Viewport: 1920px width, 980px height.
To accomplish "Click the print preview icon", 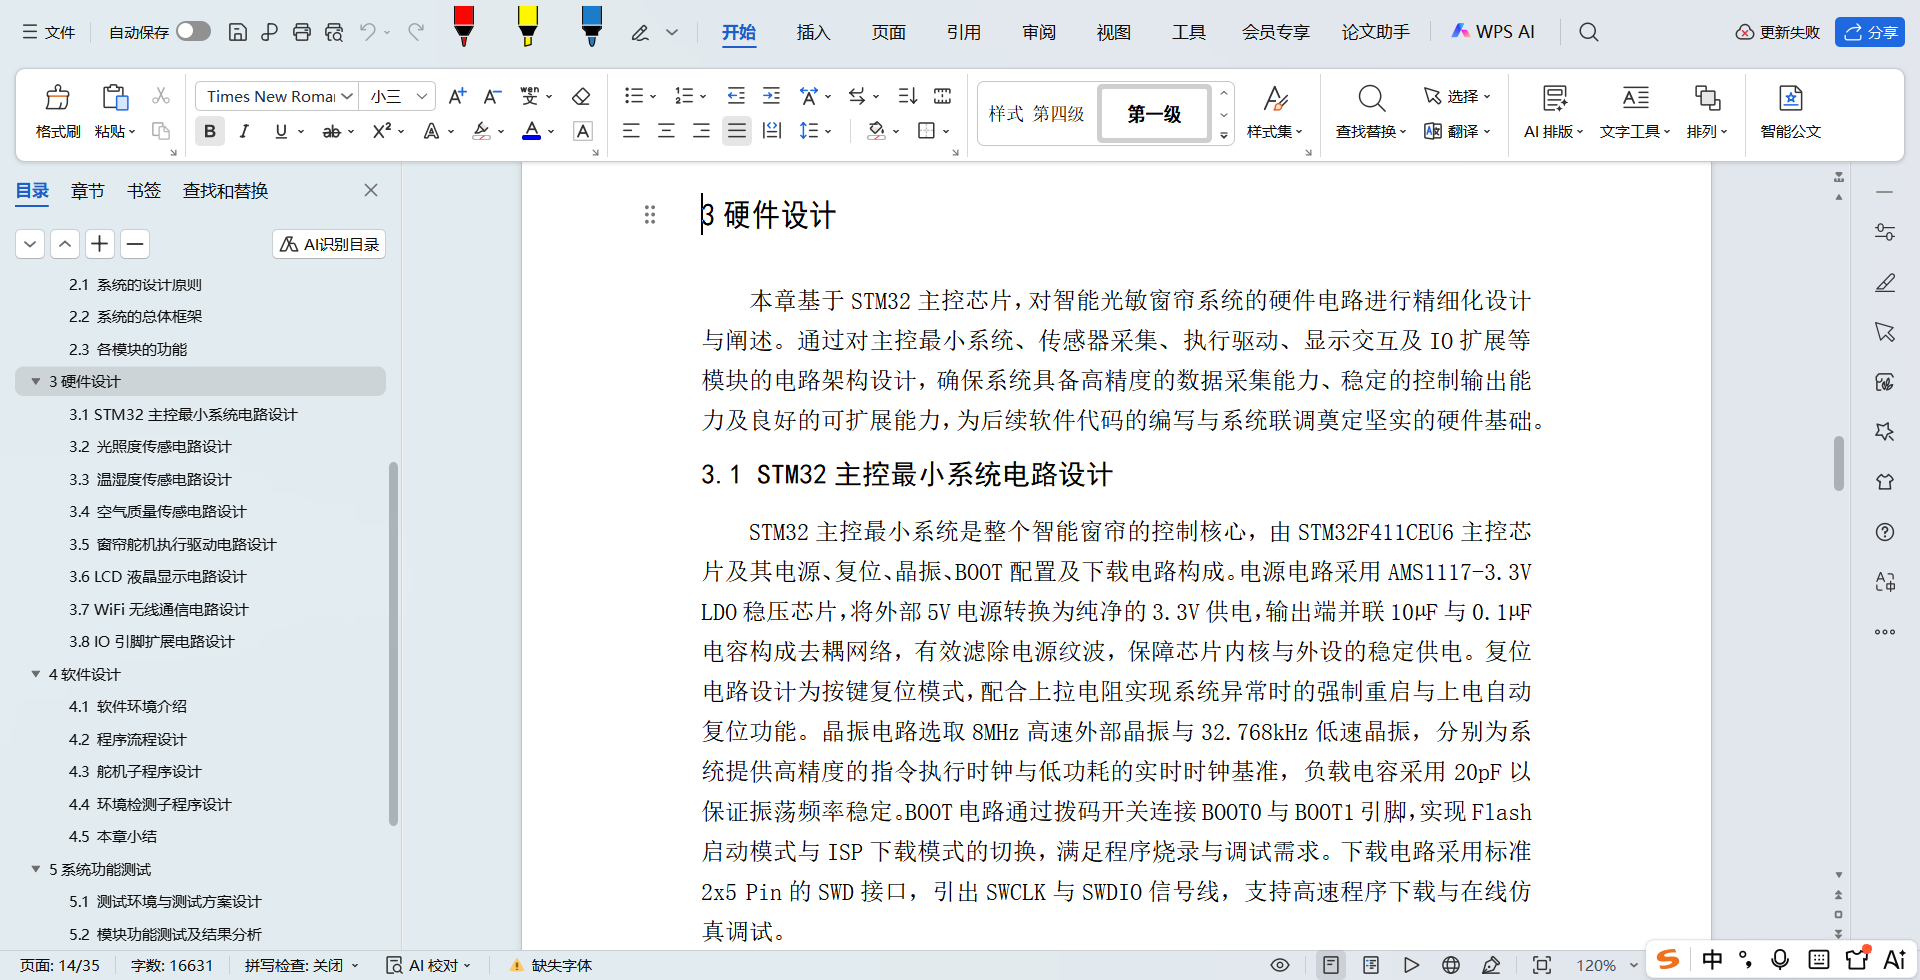I will (334, 32).
